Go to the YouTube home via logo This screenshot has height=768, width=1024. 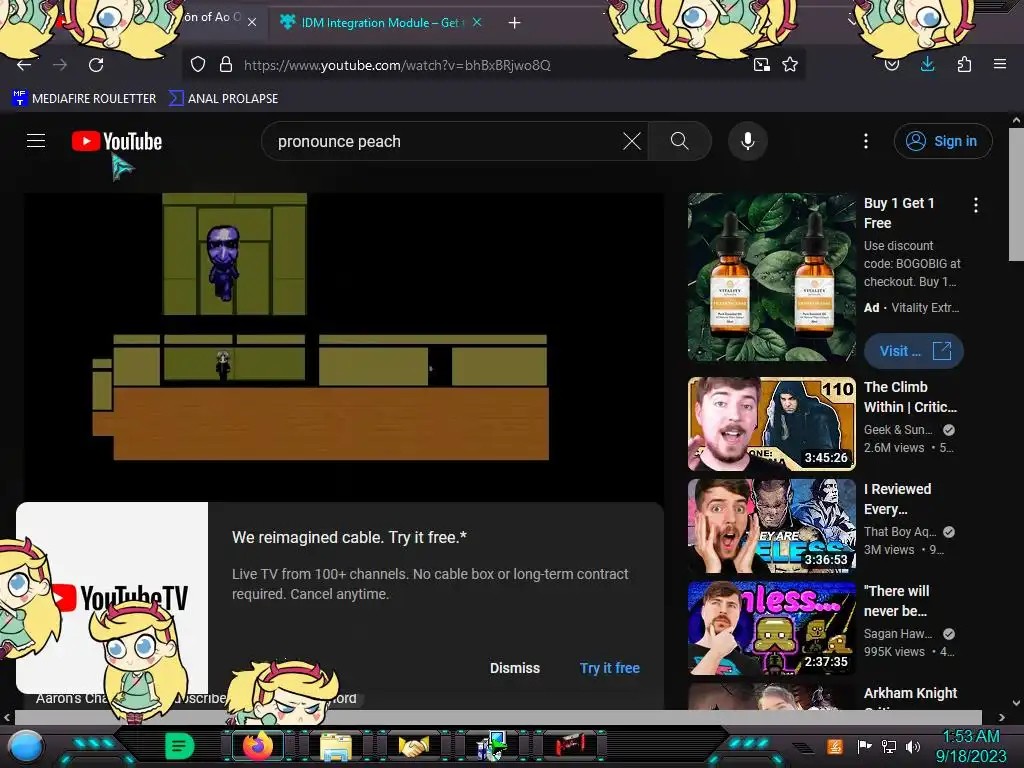point(117,141)
